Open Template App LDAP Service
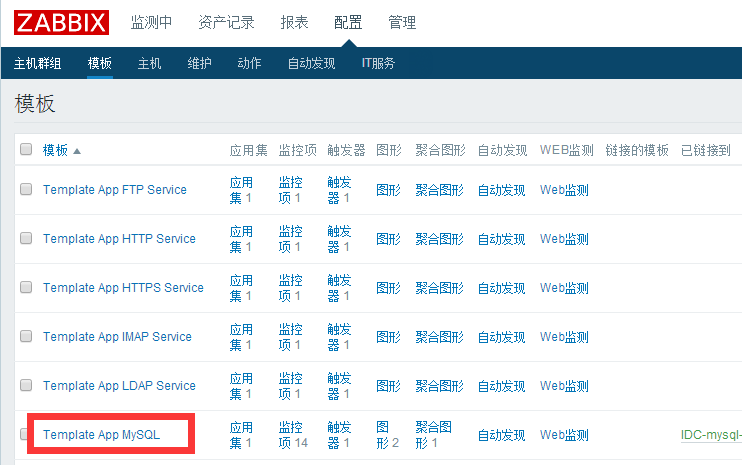Image resolution: width=742 pixels, height=465 pixels. tap(119, 386)
